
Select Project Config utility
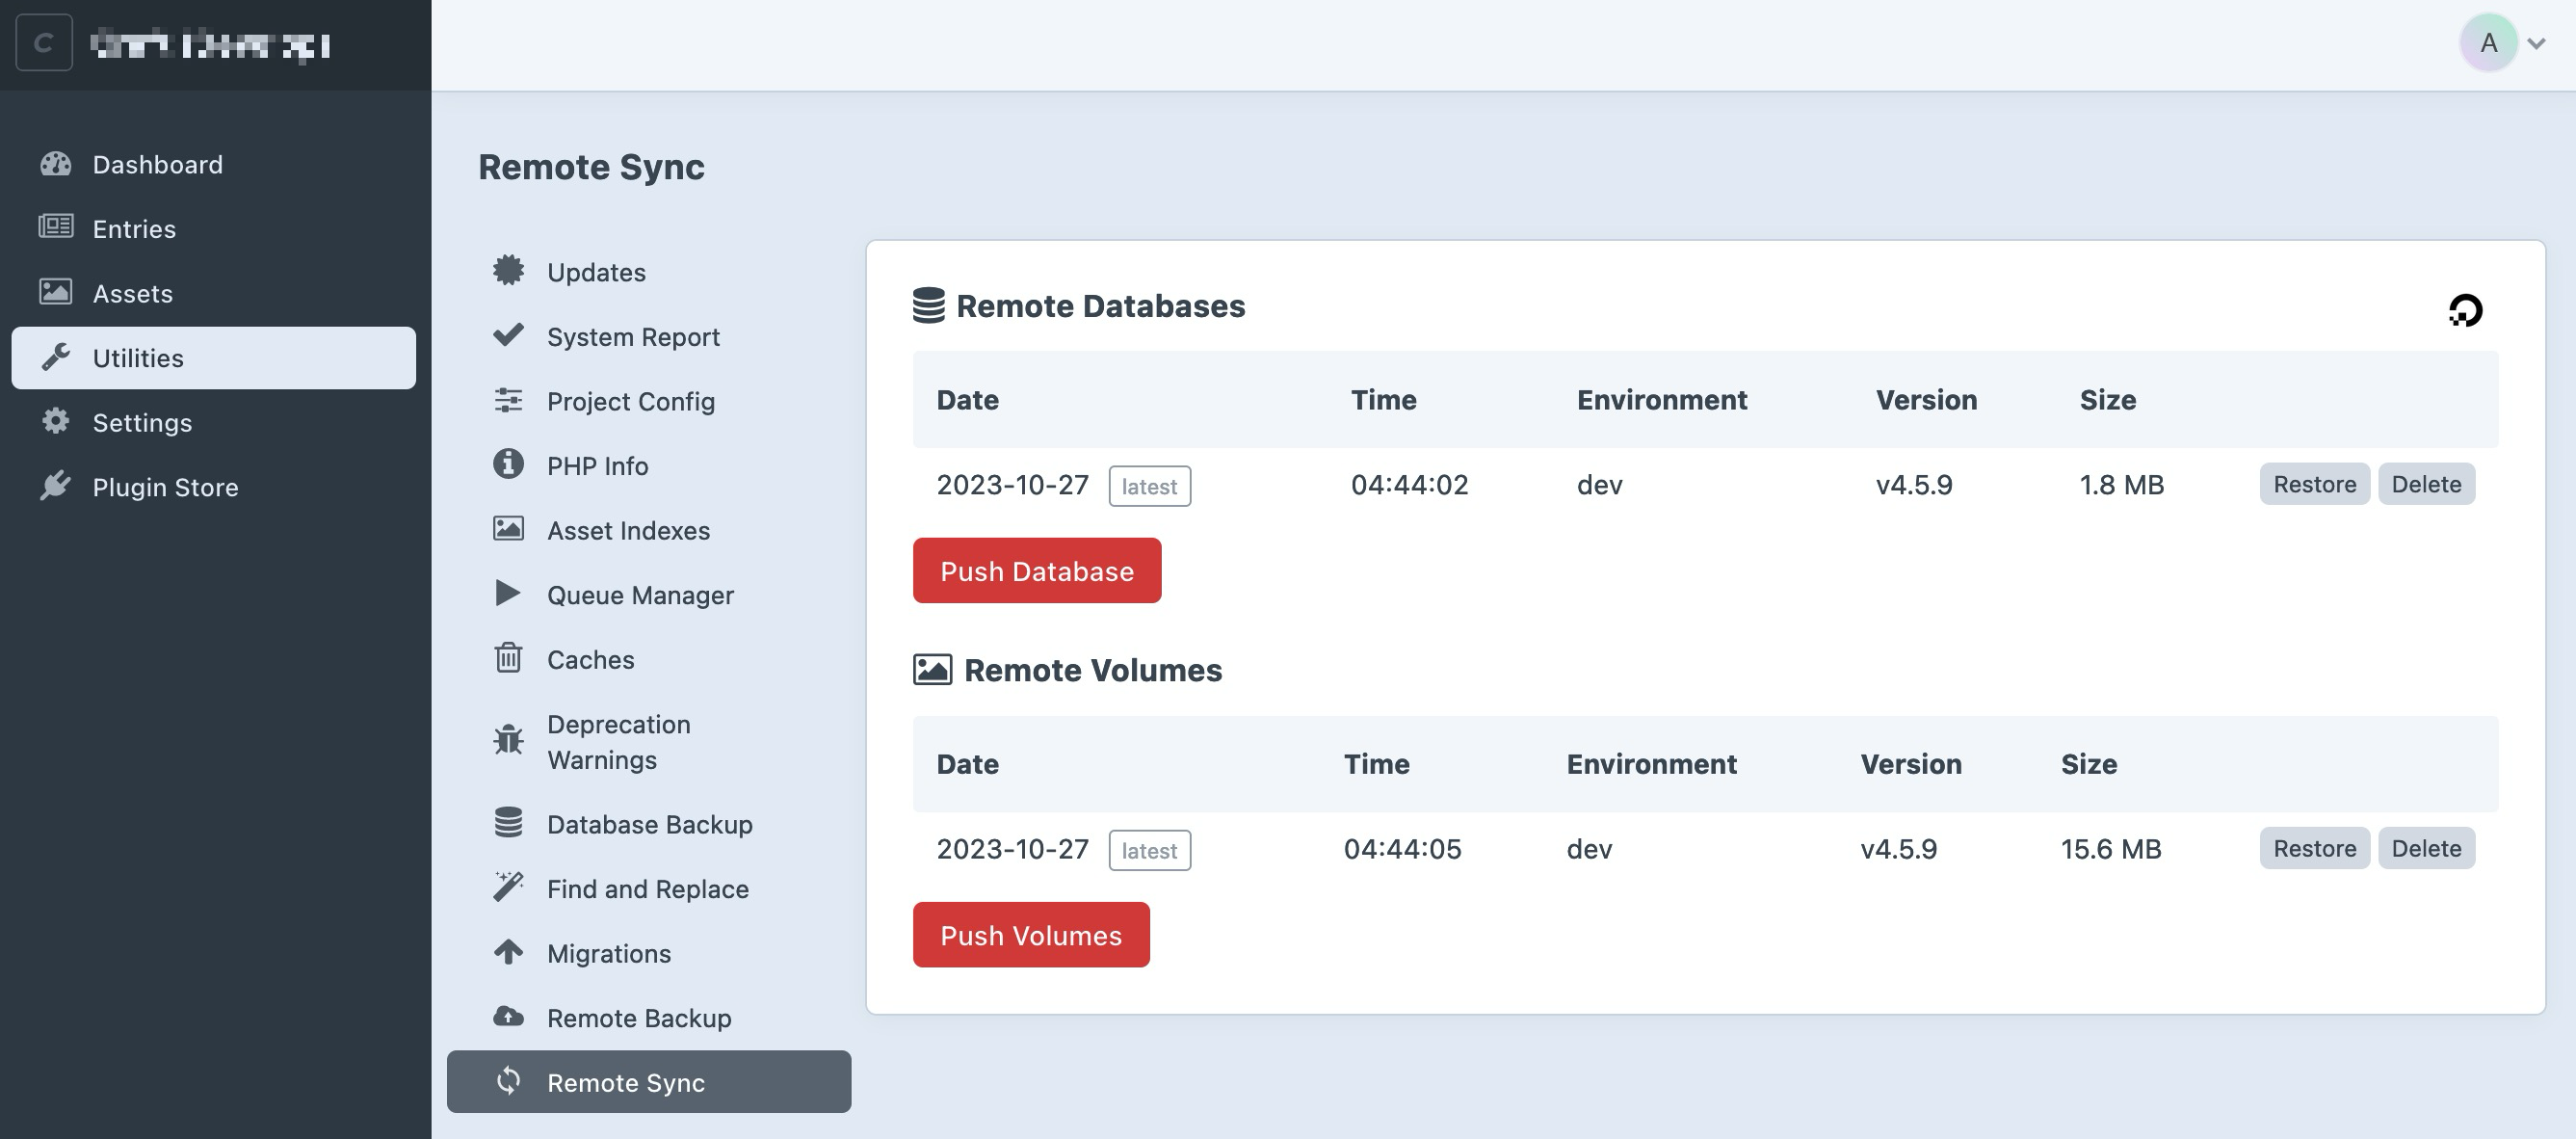630,401
